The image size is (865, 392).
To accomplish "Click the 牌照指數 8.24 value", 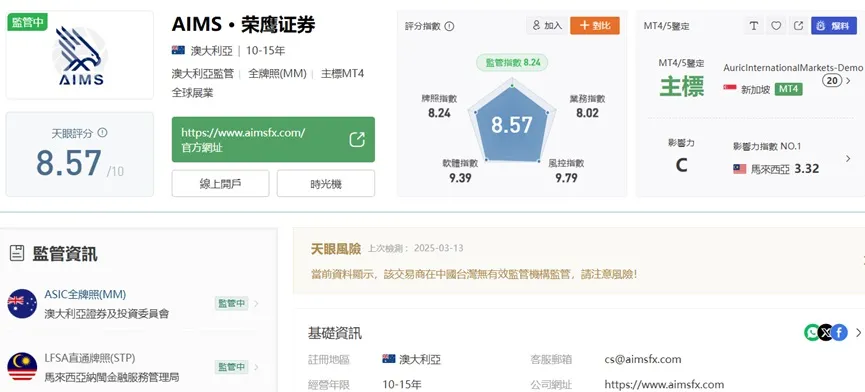I will pyautogui.click(x=440, y=113).
